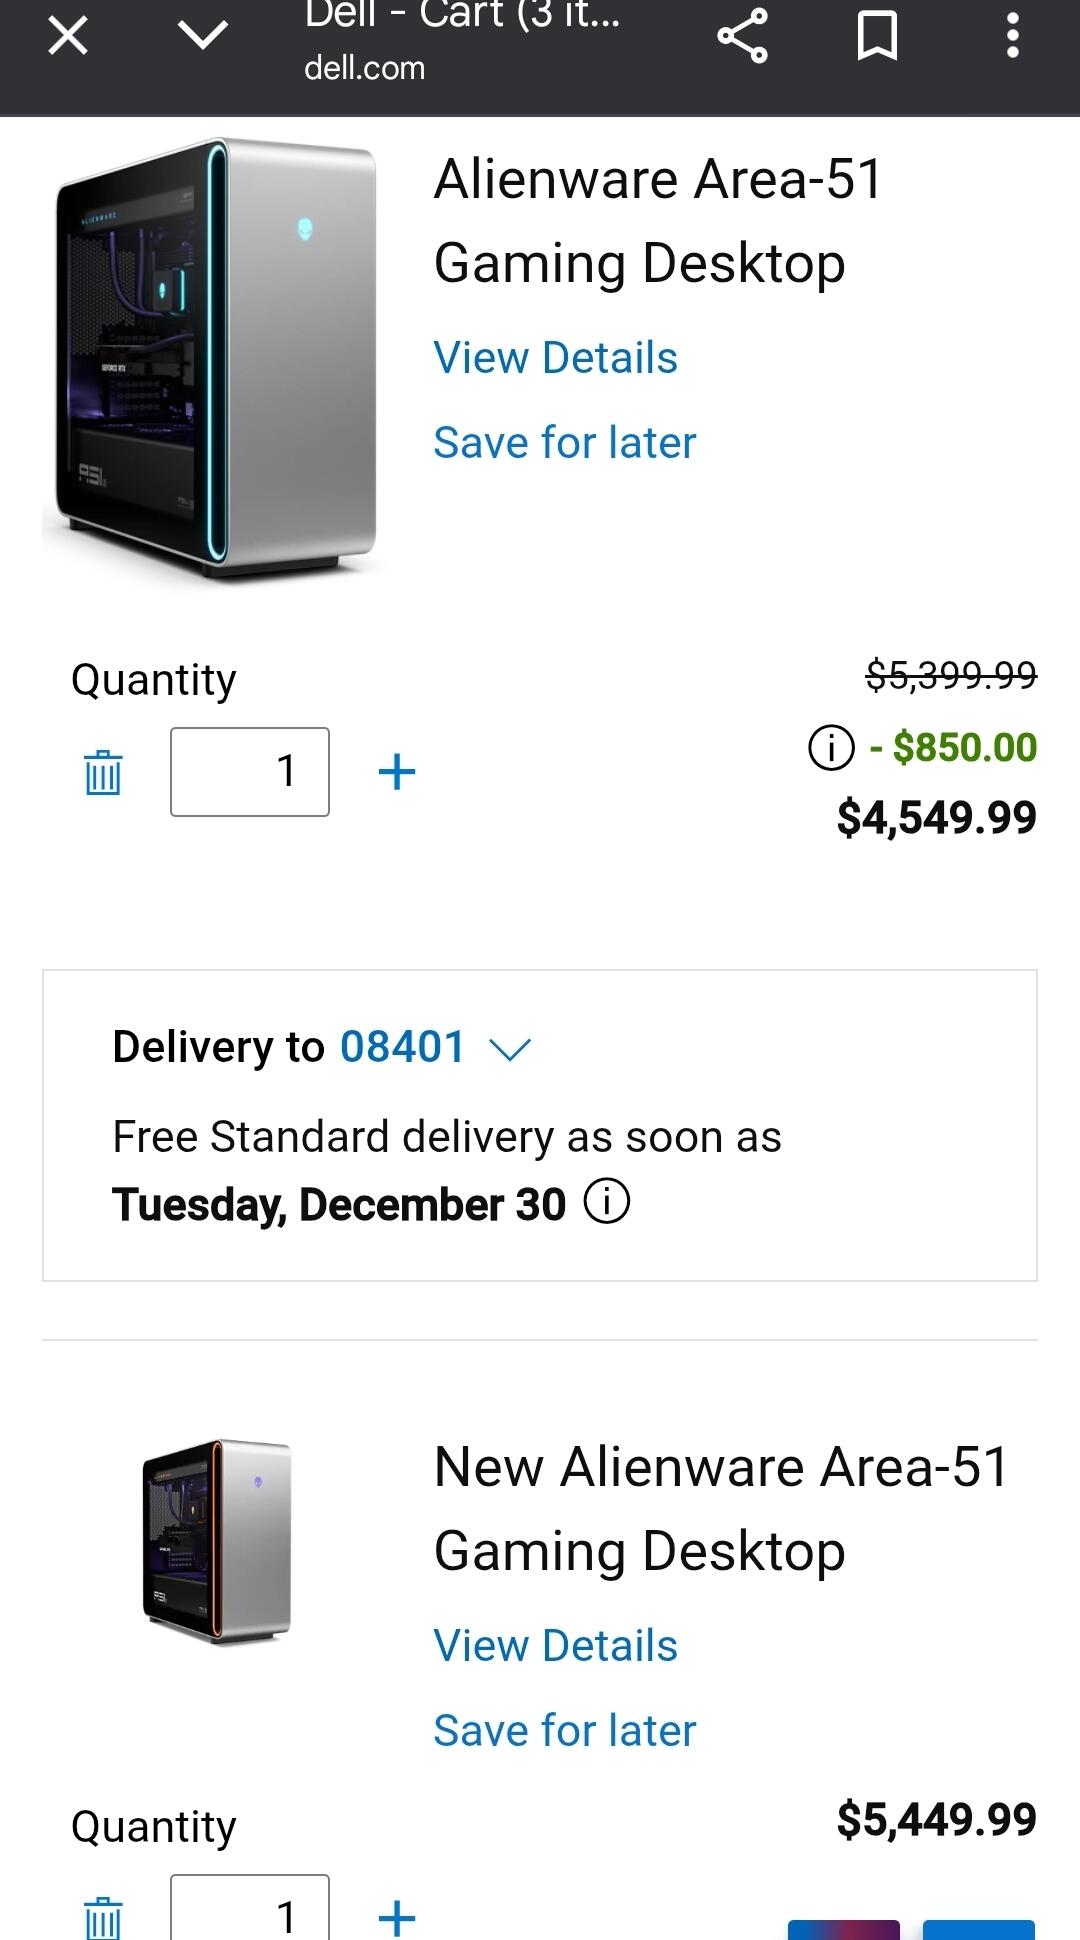The height and width of the screenshot is (1940, 1080).
Task: Show info about the Tuesday, December 30 delivery
Action: tap(607, 1202)
